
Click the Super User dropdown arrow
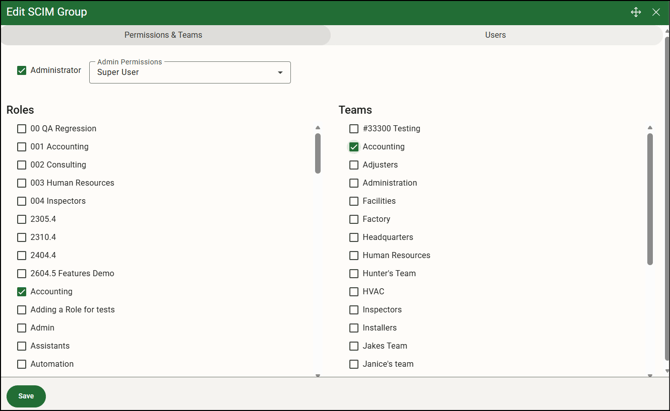(x=280, y=73)
